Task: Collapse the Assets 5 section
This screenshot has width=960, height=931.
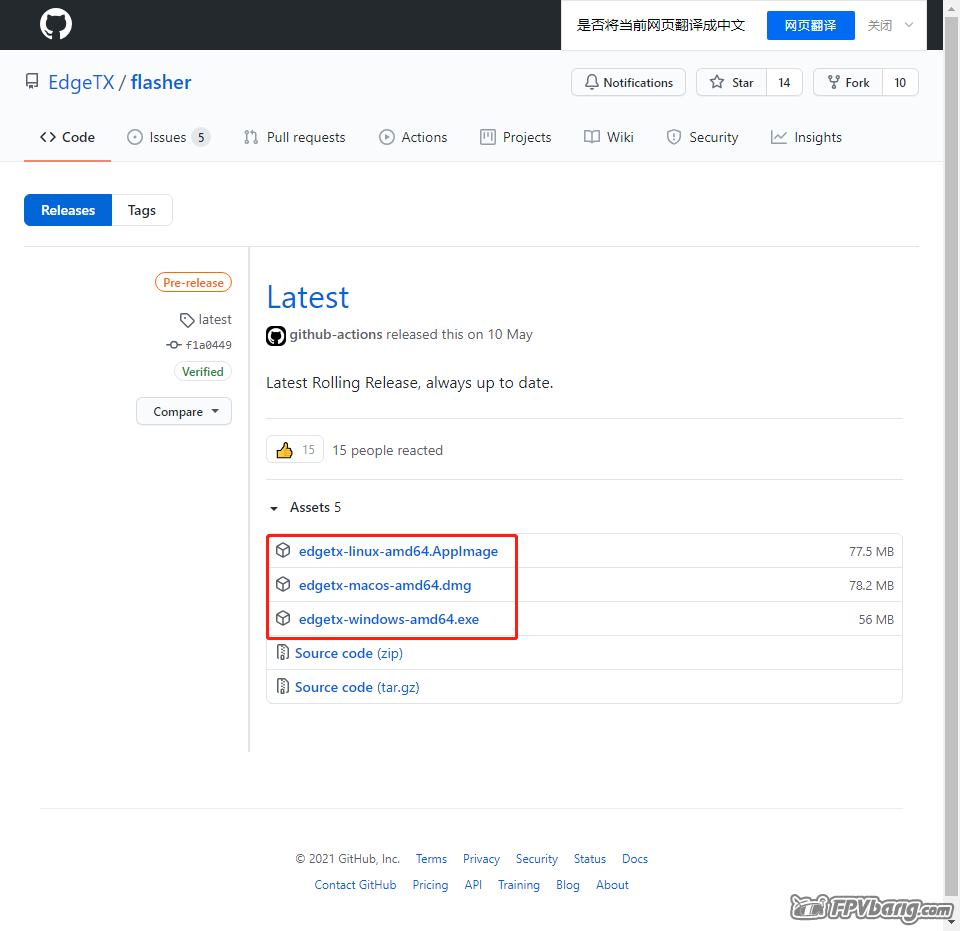Action: pos(304,507)
